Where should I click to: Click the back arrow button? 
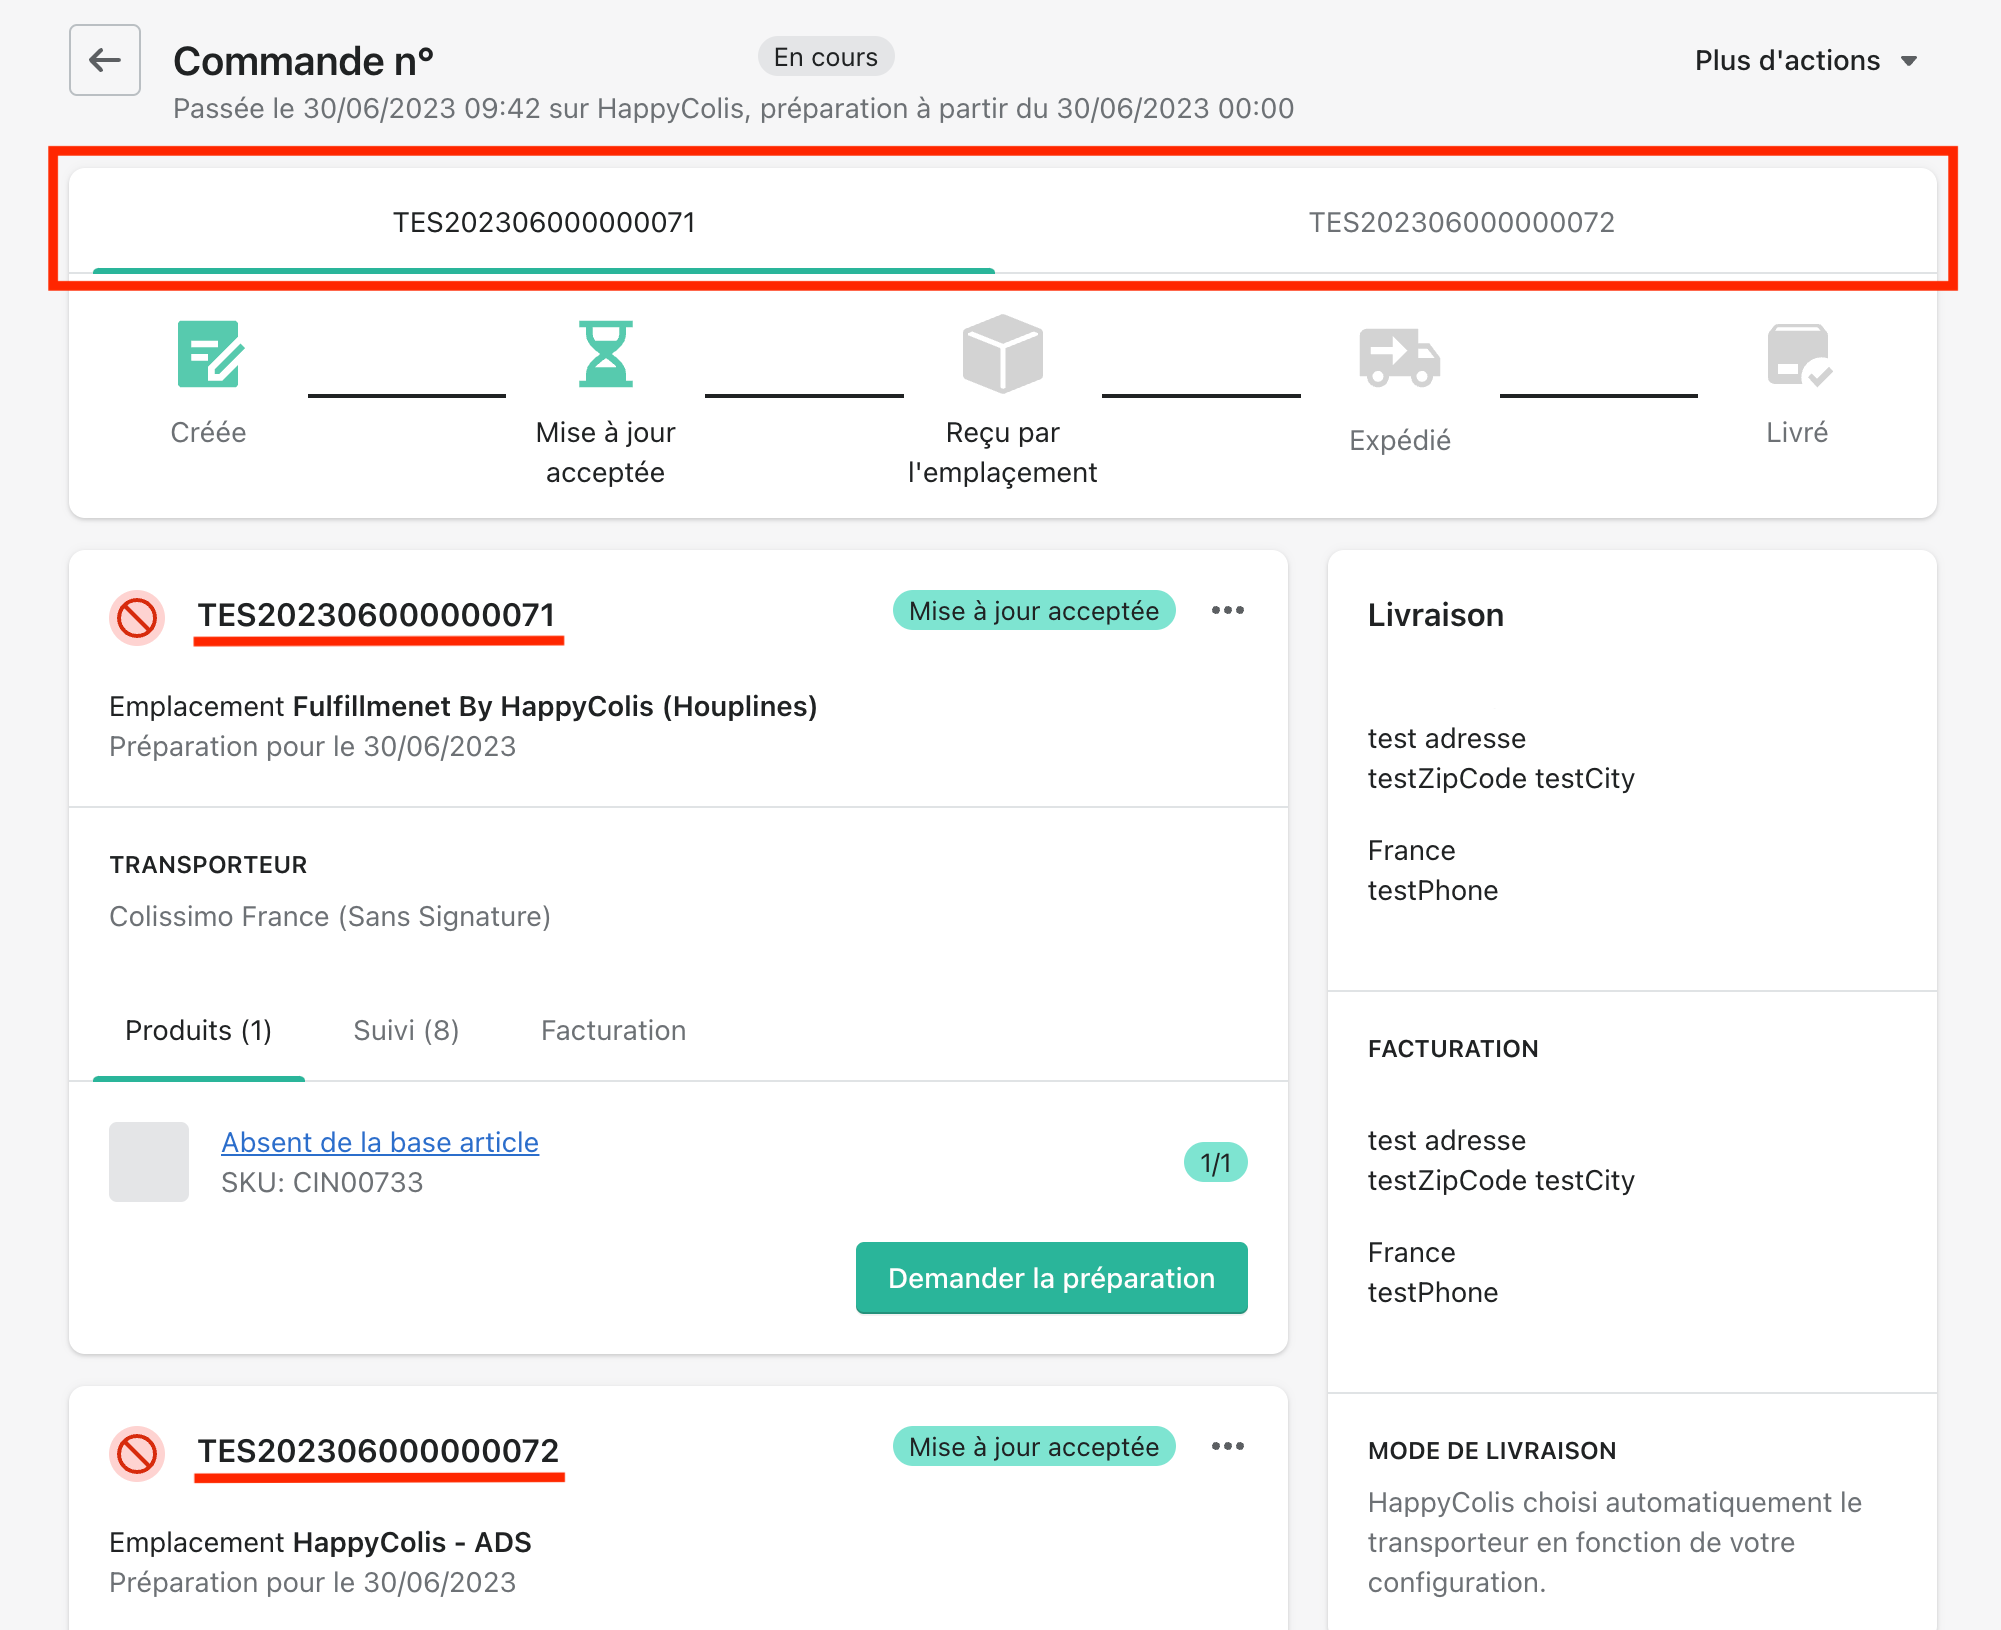coord(105,60)
